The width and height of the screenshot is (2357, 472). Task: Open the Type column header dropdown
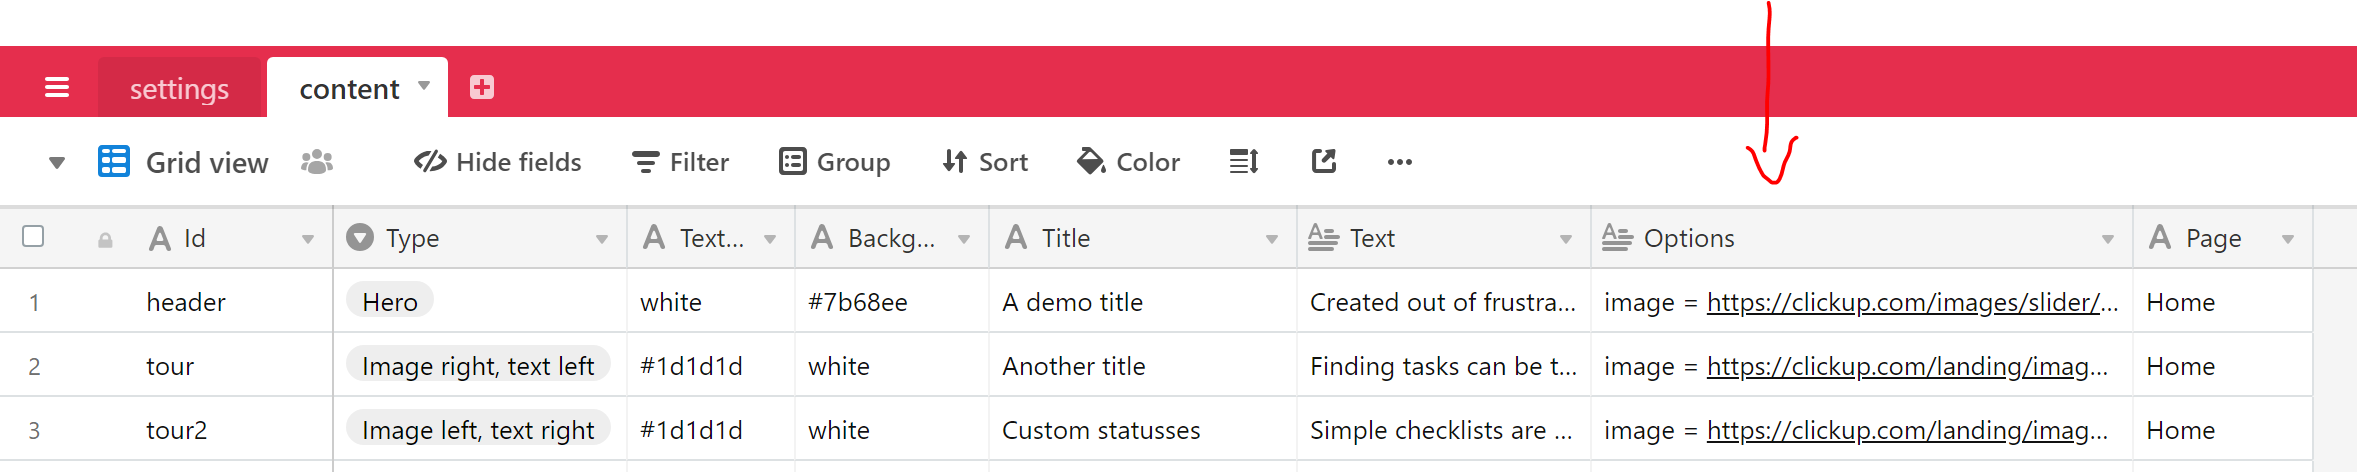pyautogui.click(x=602, y=239)
